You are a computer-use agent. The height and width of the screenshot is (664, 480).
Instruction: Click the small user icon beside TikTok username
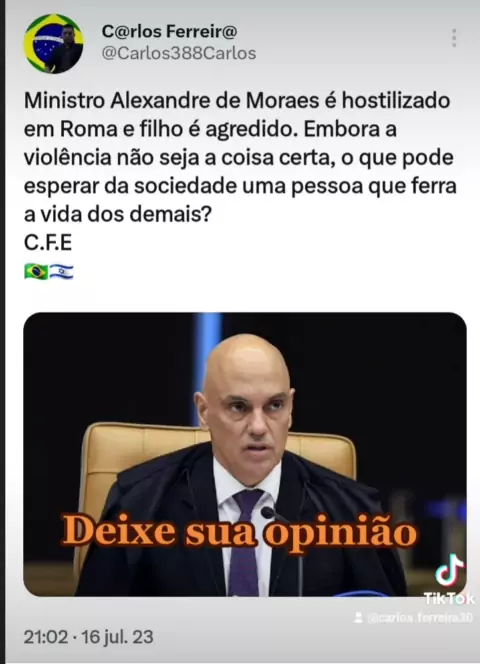358,618
